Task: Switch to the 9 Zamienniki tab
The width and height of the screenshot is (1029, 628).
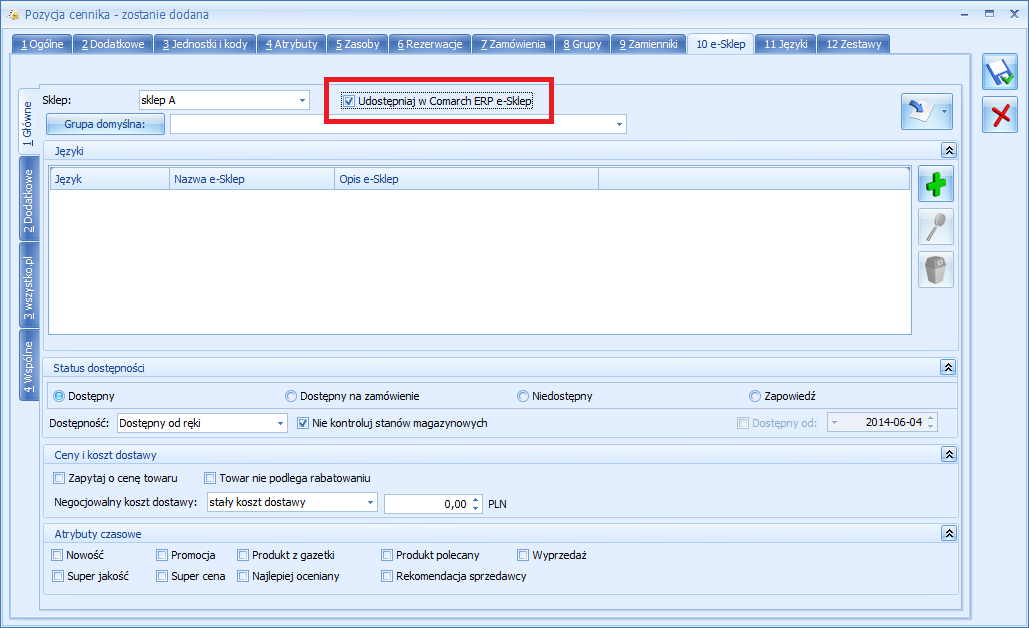Action: point(648,44)
